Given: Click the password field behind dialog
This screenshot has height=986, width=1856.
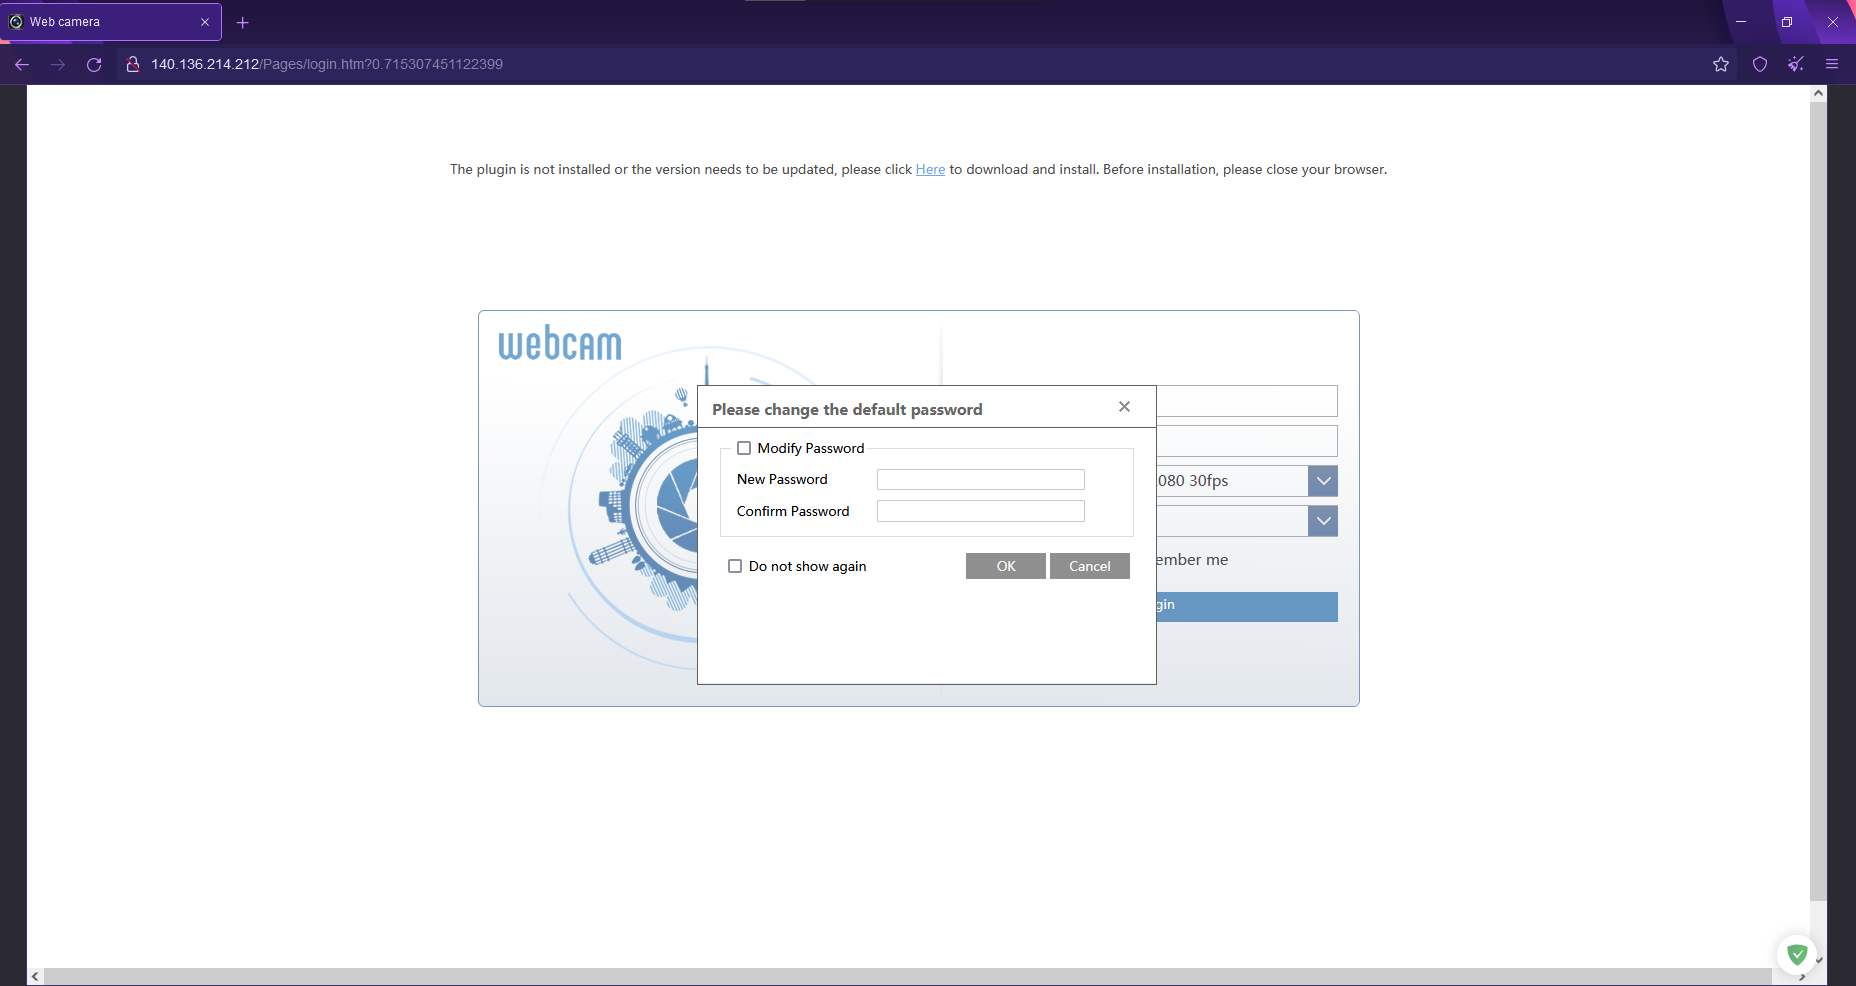Looking at the screenshot, I should coord(1247,441).
